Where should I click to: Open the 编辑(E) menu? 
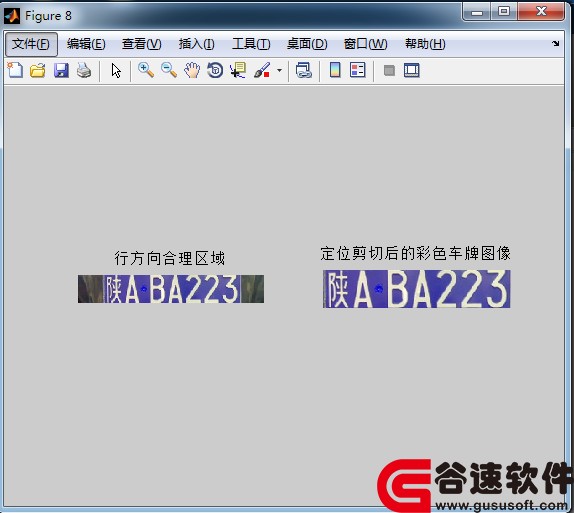86,44
